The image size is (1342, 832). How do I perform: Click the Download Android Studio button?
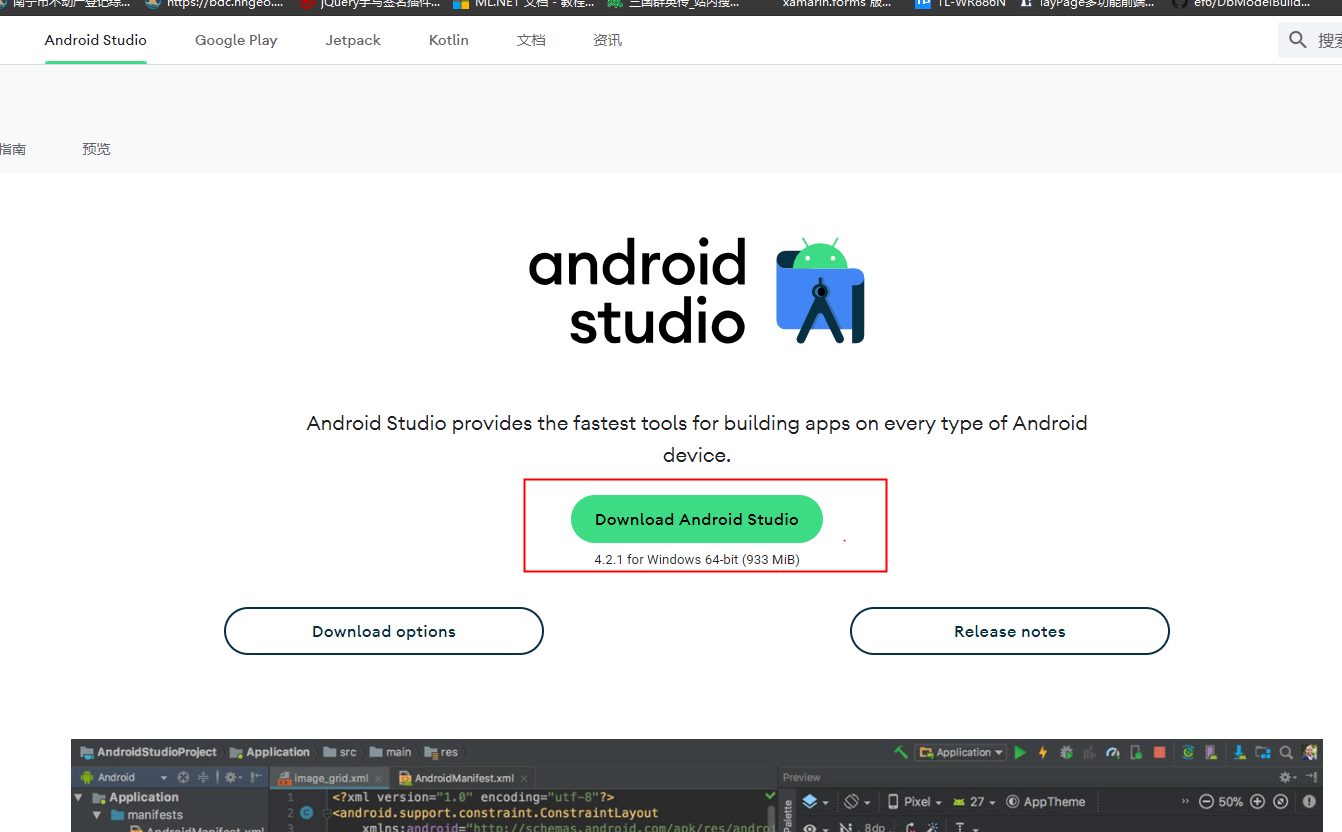pos(697,519)
